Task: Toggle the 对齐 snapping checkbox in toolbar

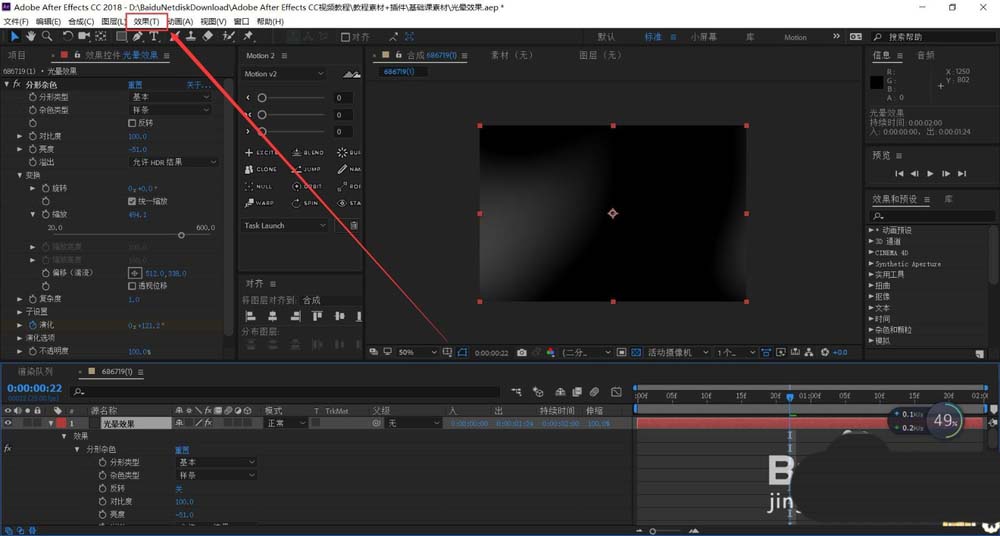Action: (x=345, y=37)
